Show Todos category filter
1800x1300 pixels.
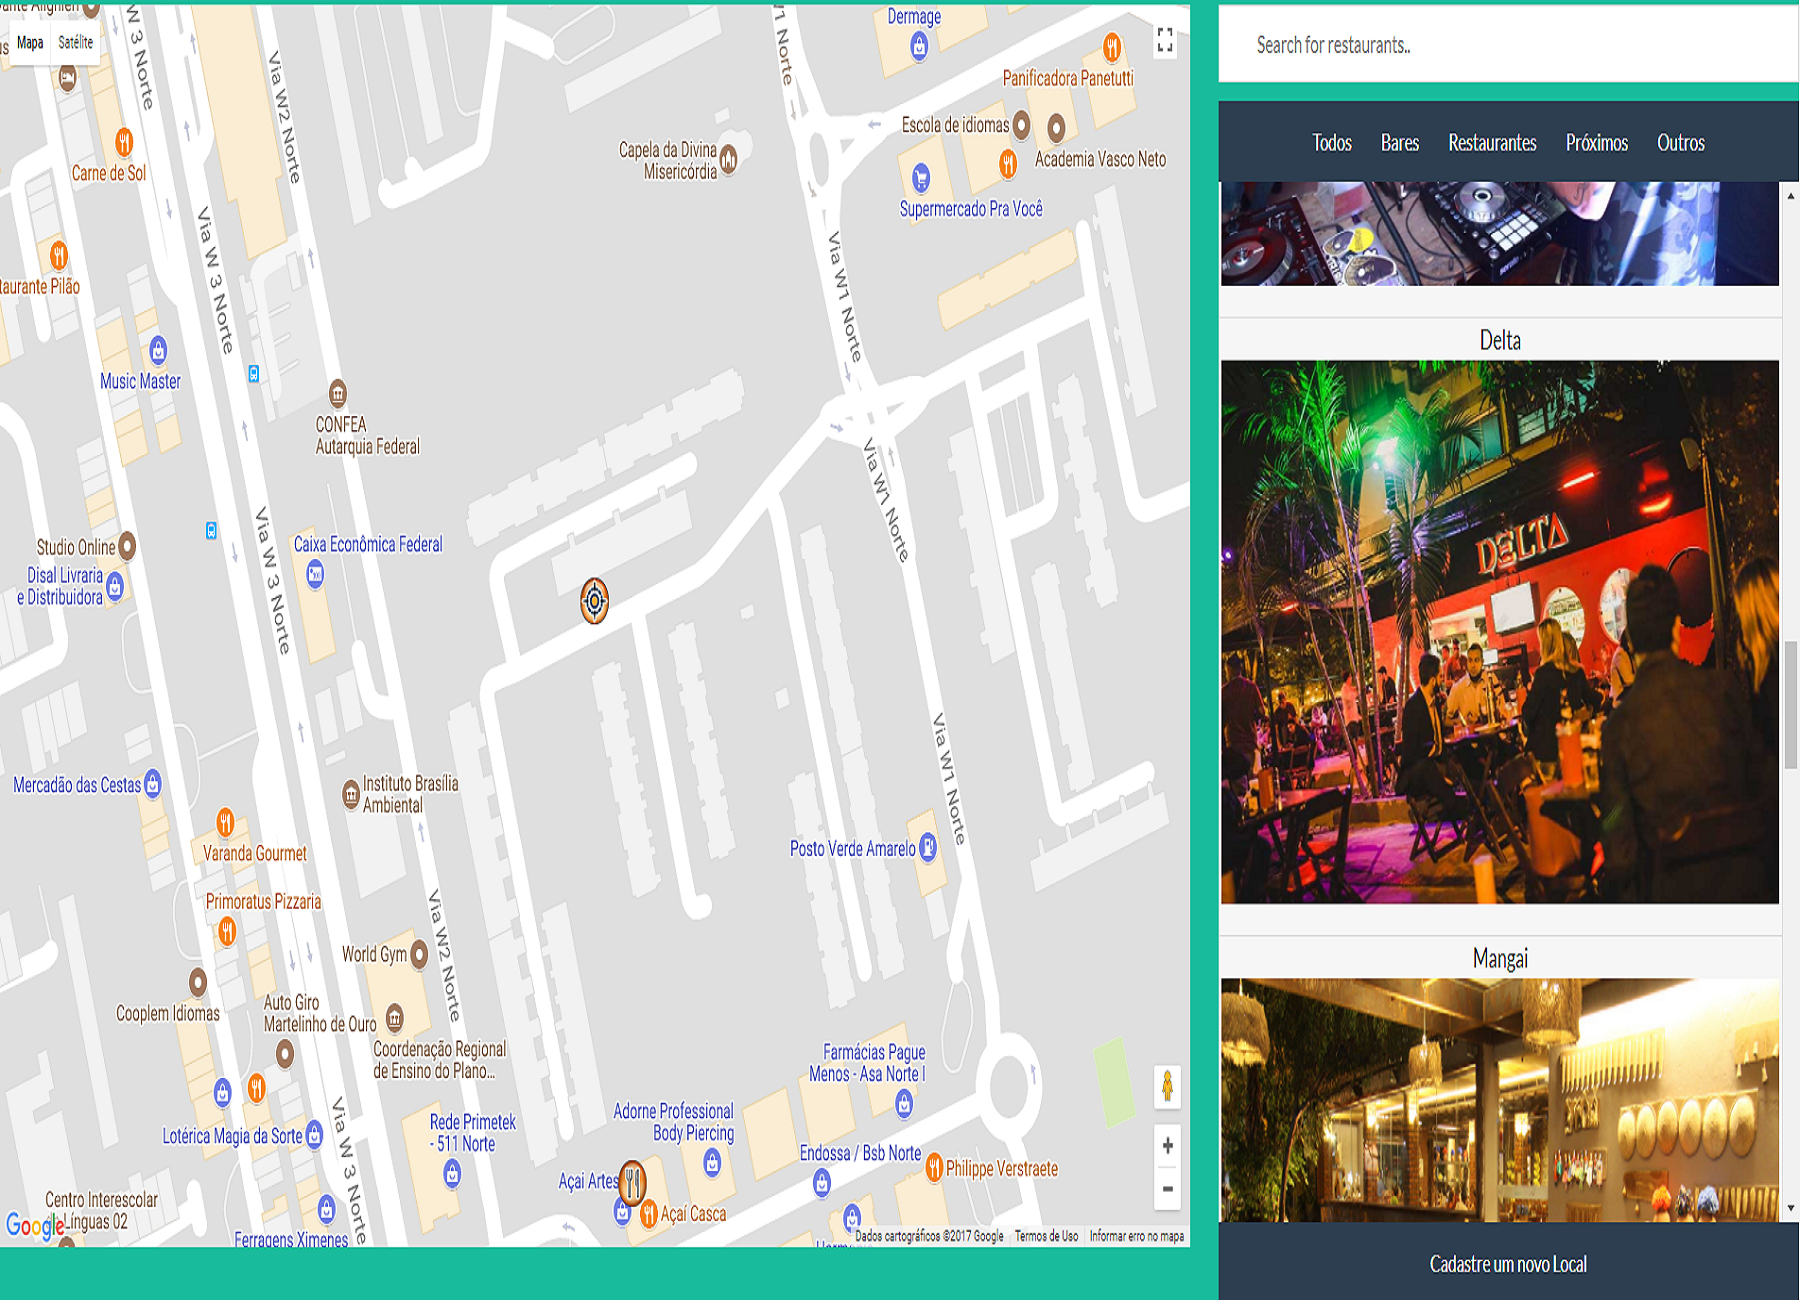(1332, 143)
